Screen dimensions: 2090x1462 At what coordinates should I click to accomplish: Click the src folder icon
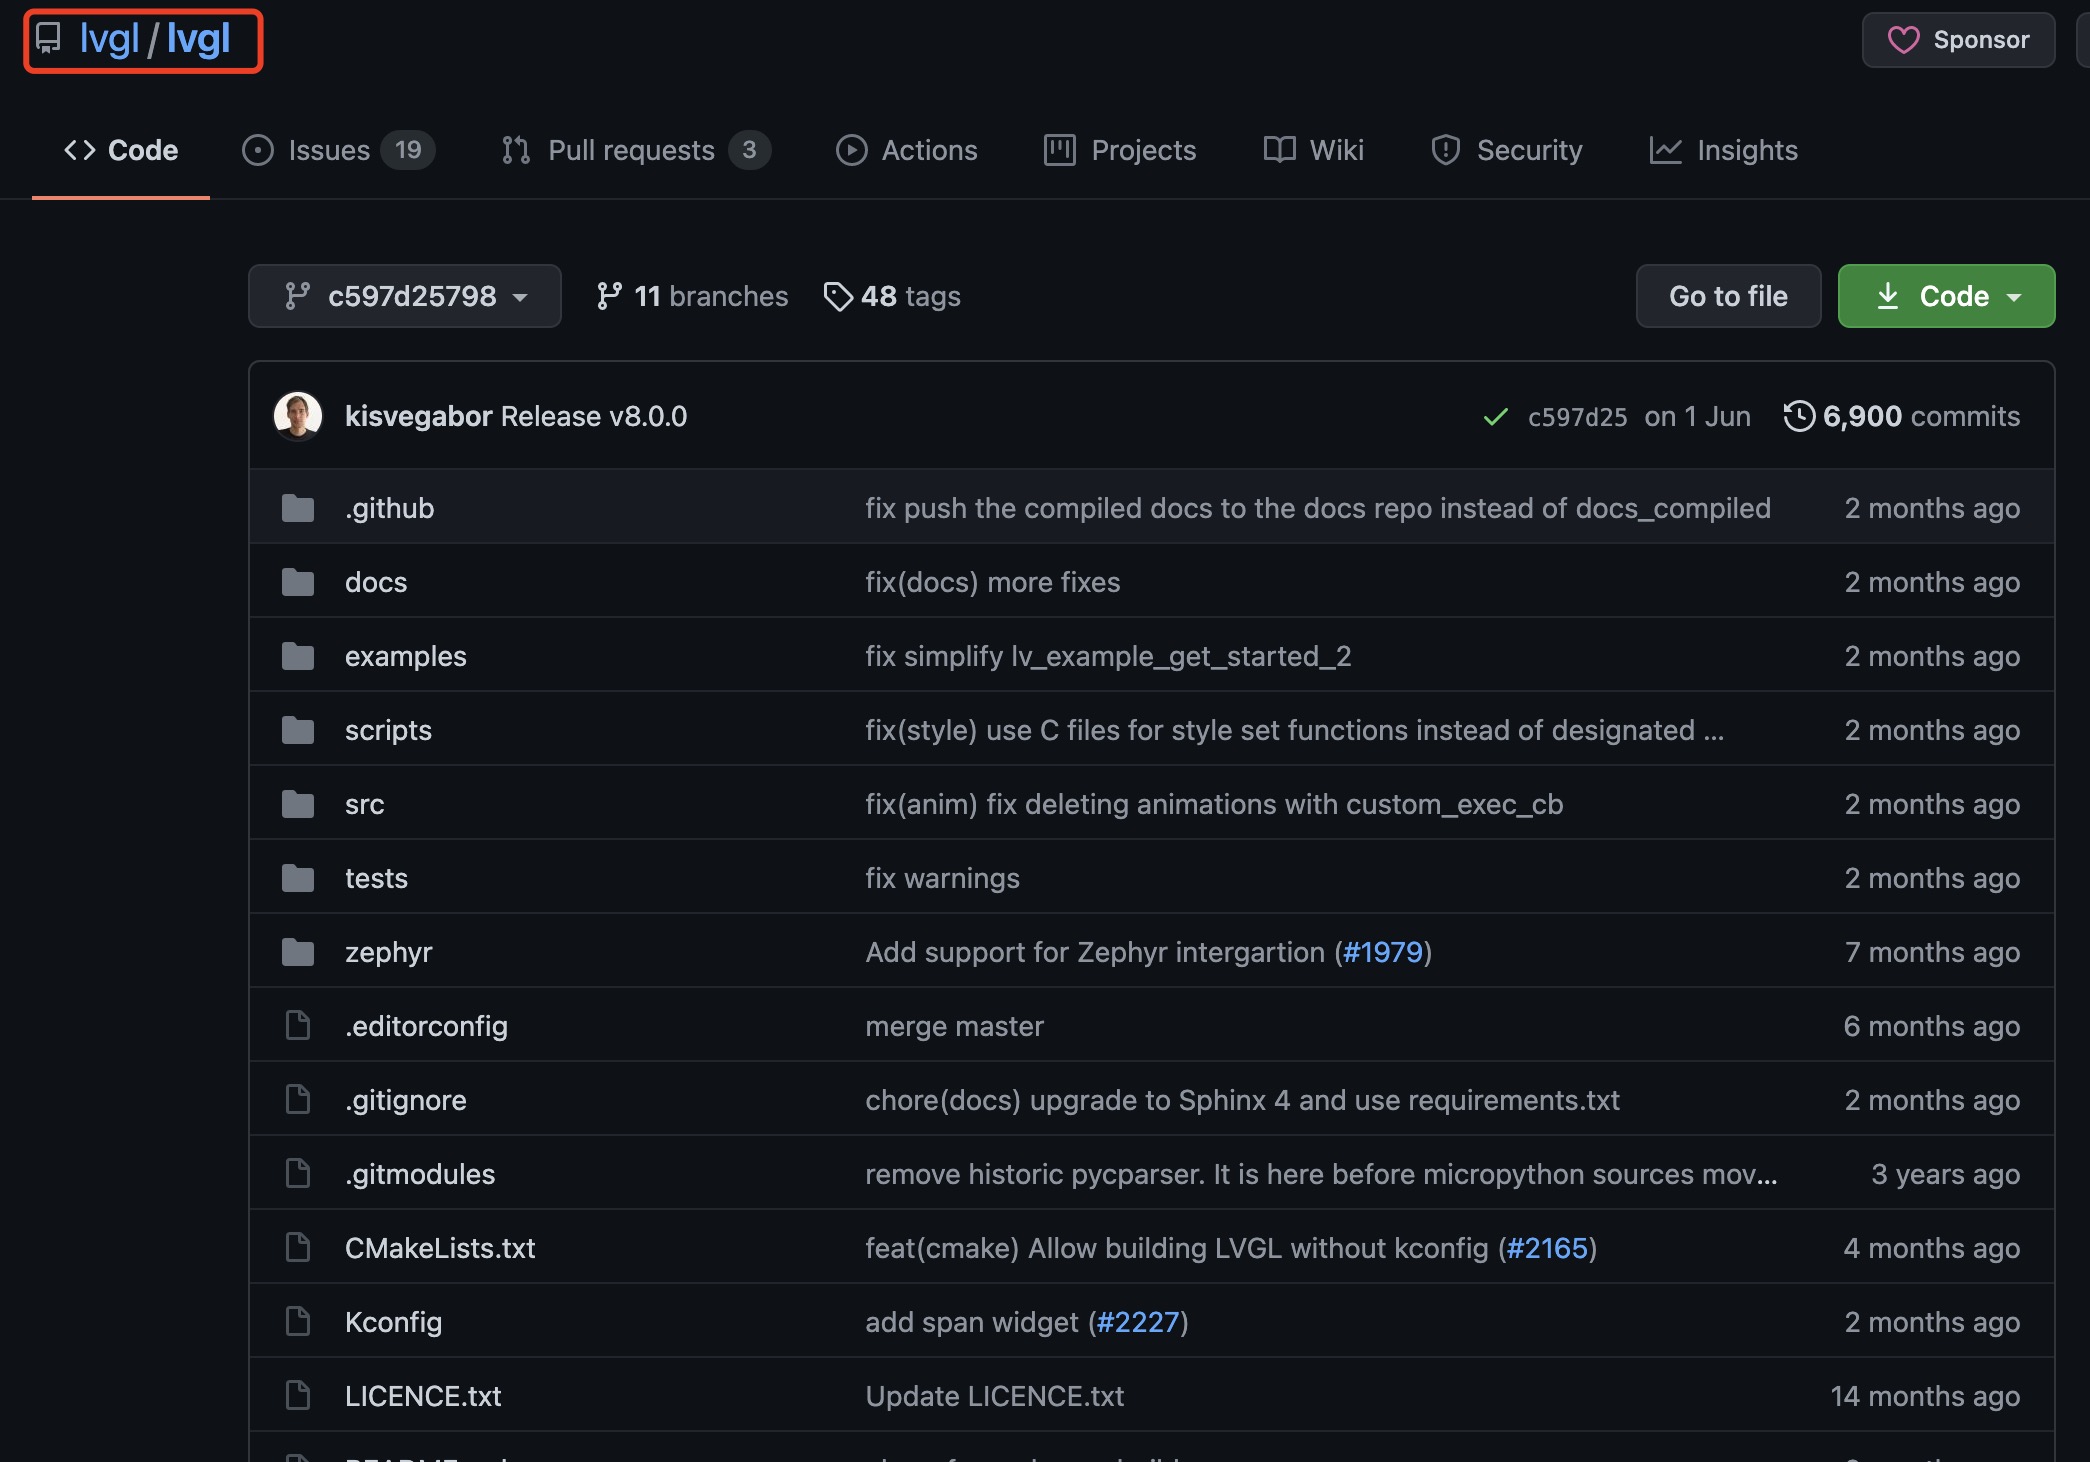[x=298, y=804]
